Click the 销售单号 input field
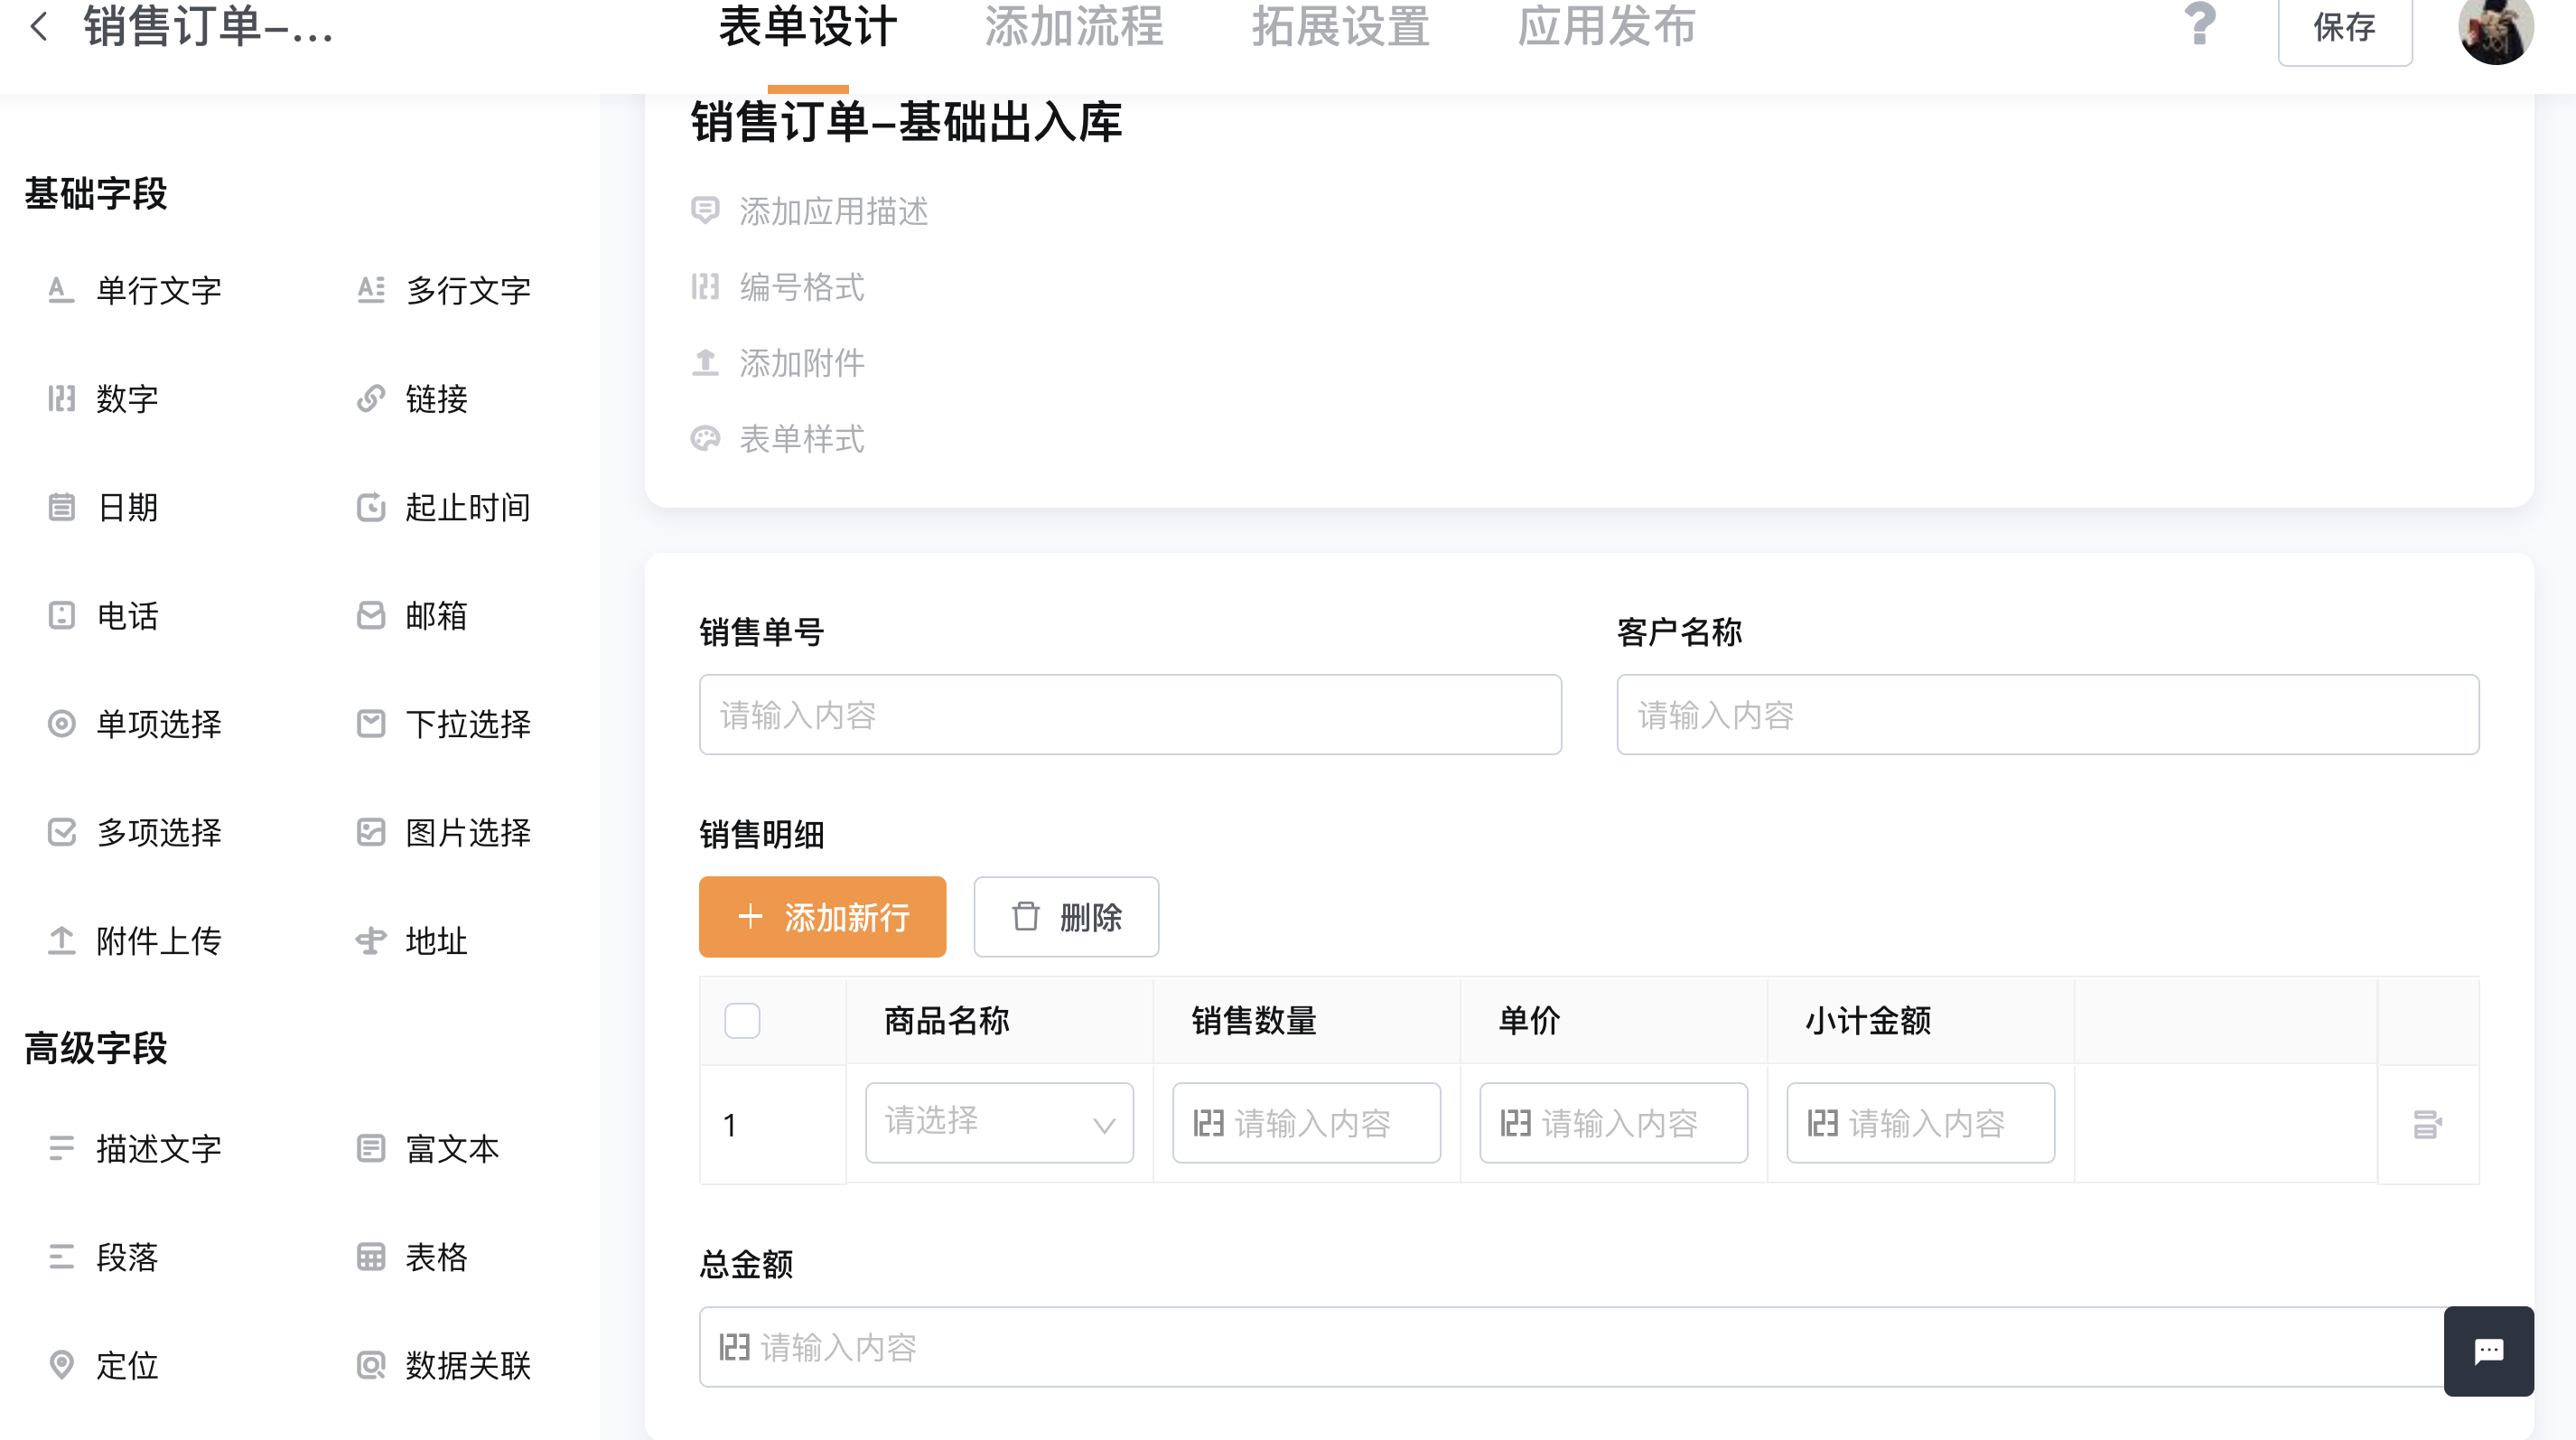Screen dimensions: 2576x1440 [1130, 715]
